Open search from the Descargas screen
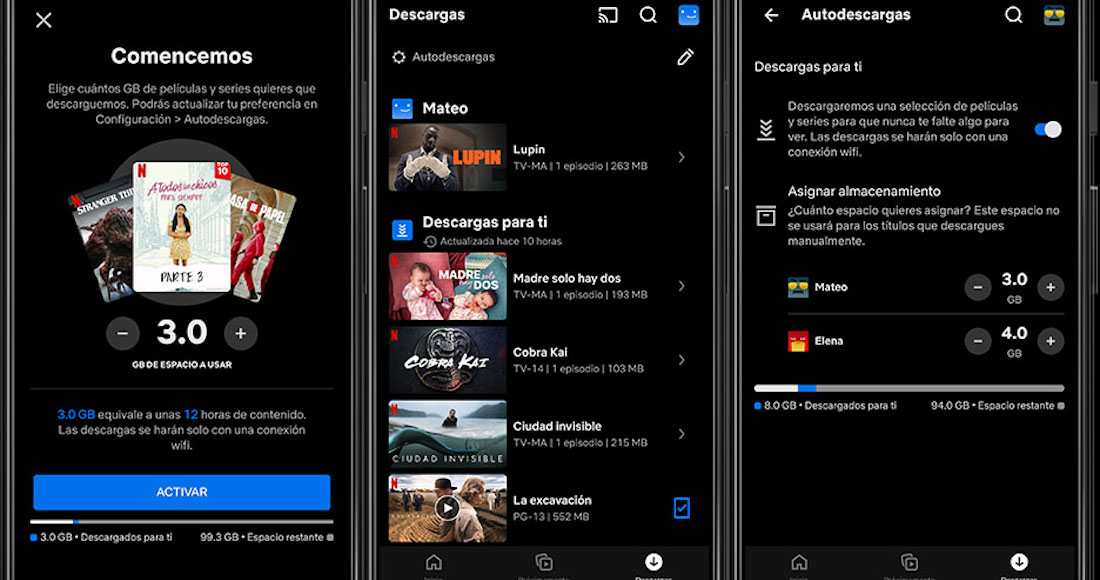The width and height of the screenshot is (1100, 580). tap(648, 15)
